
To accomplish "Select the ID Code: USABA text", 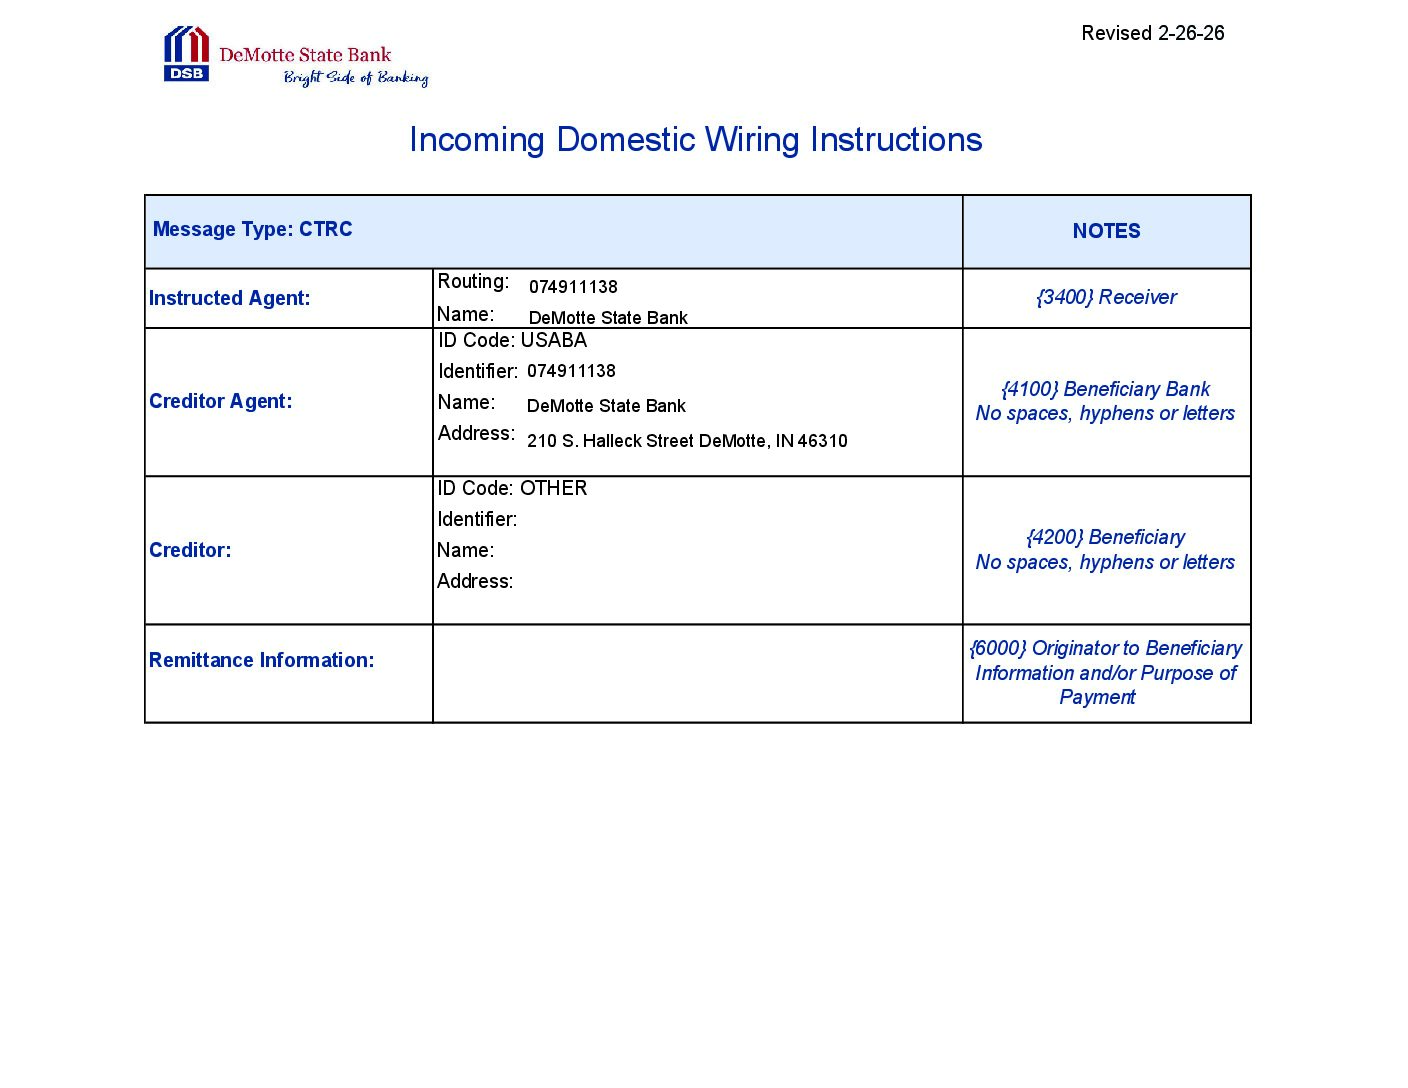I will pyautogui.click(x=512, y=340).
